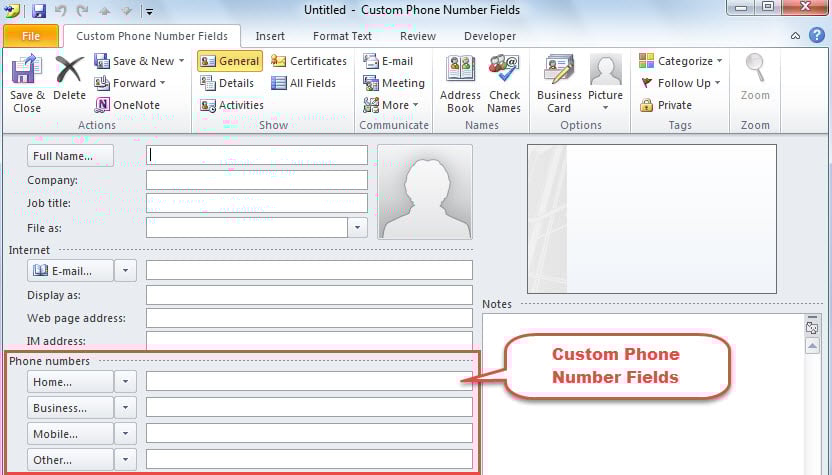
Task: Click the E-mail communicate icon
Action: coord(388,61)
